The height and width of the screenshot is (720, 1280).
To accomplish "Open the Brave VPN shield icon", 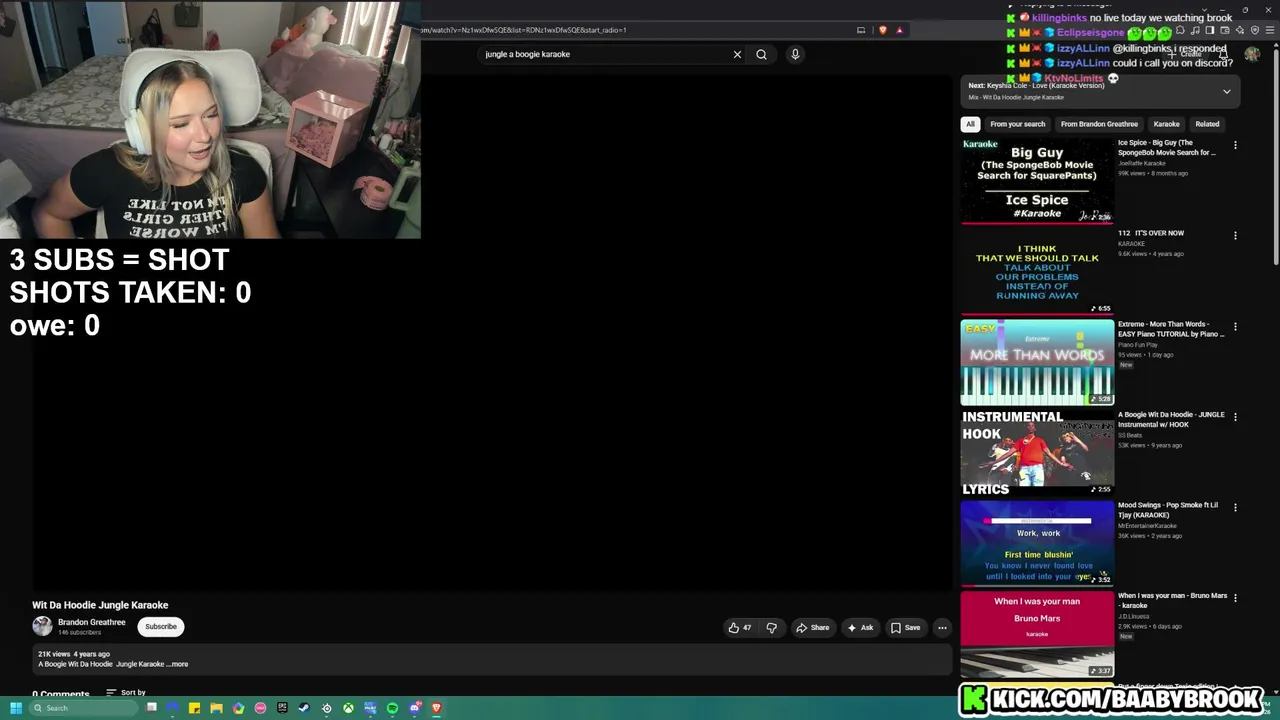I will click(x=1255, y=30).
